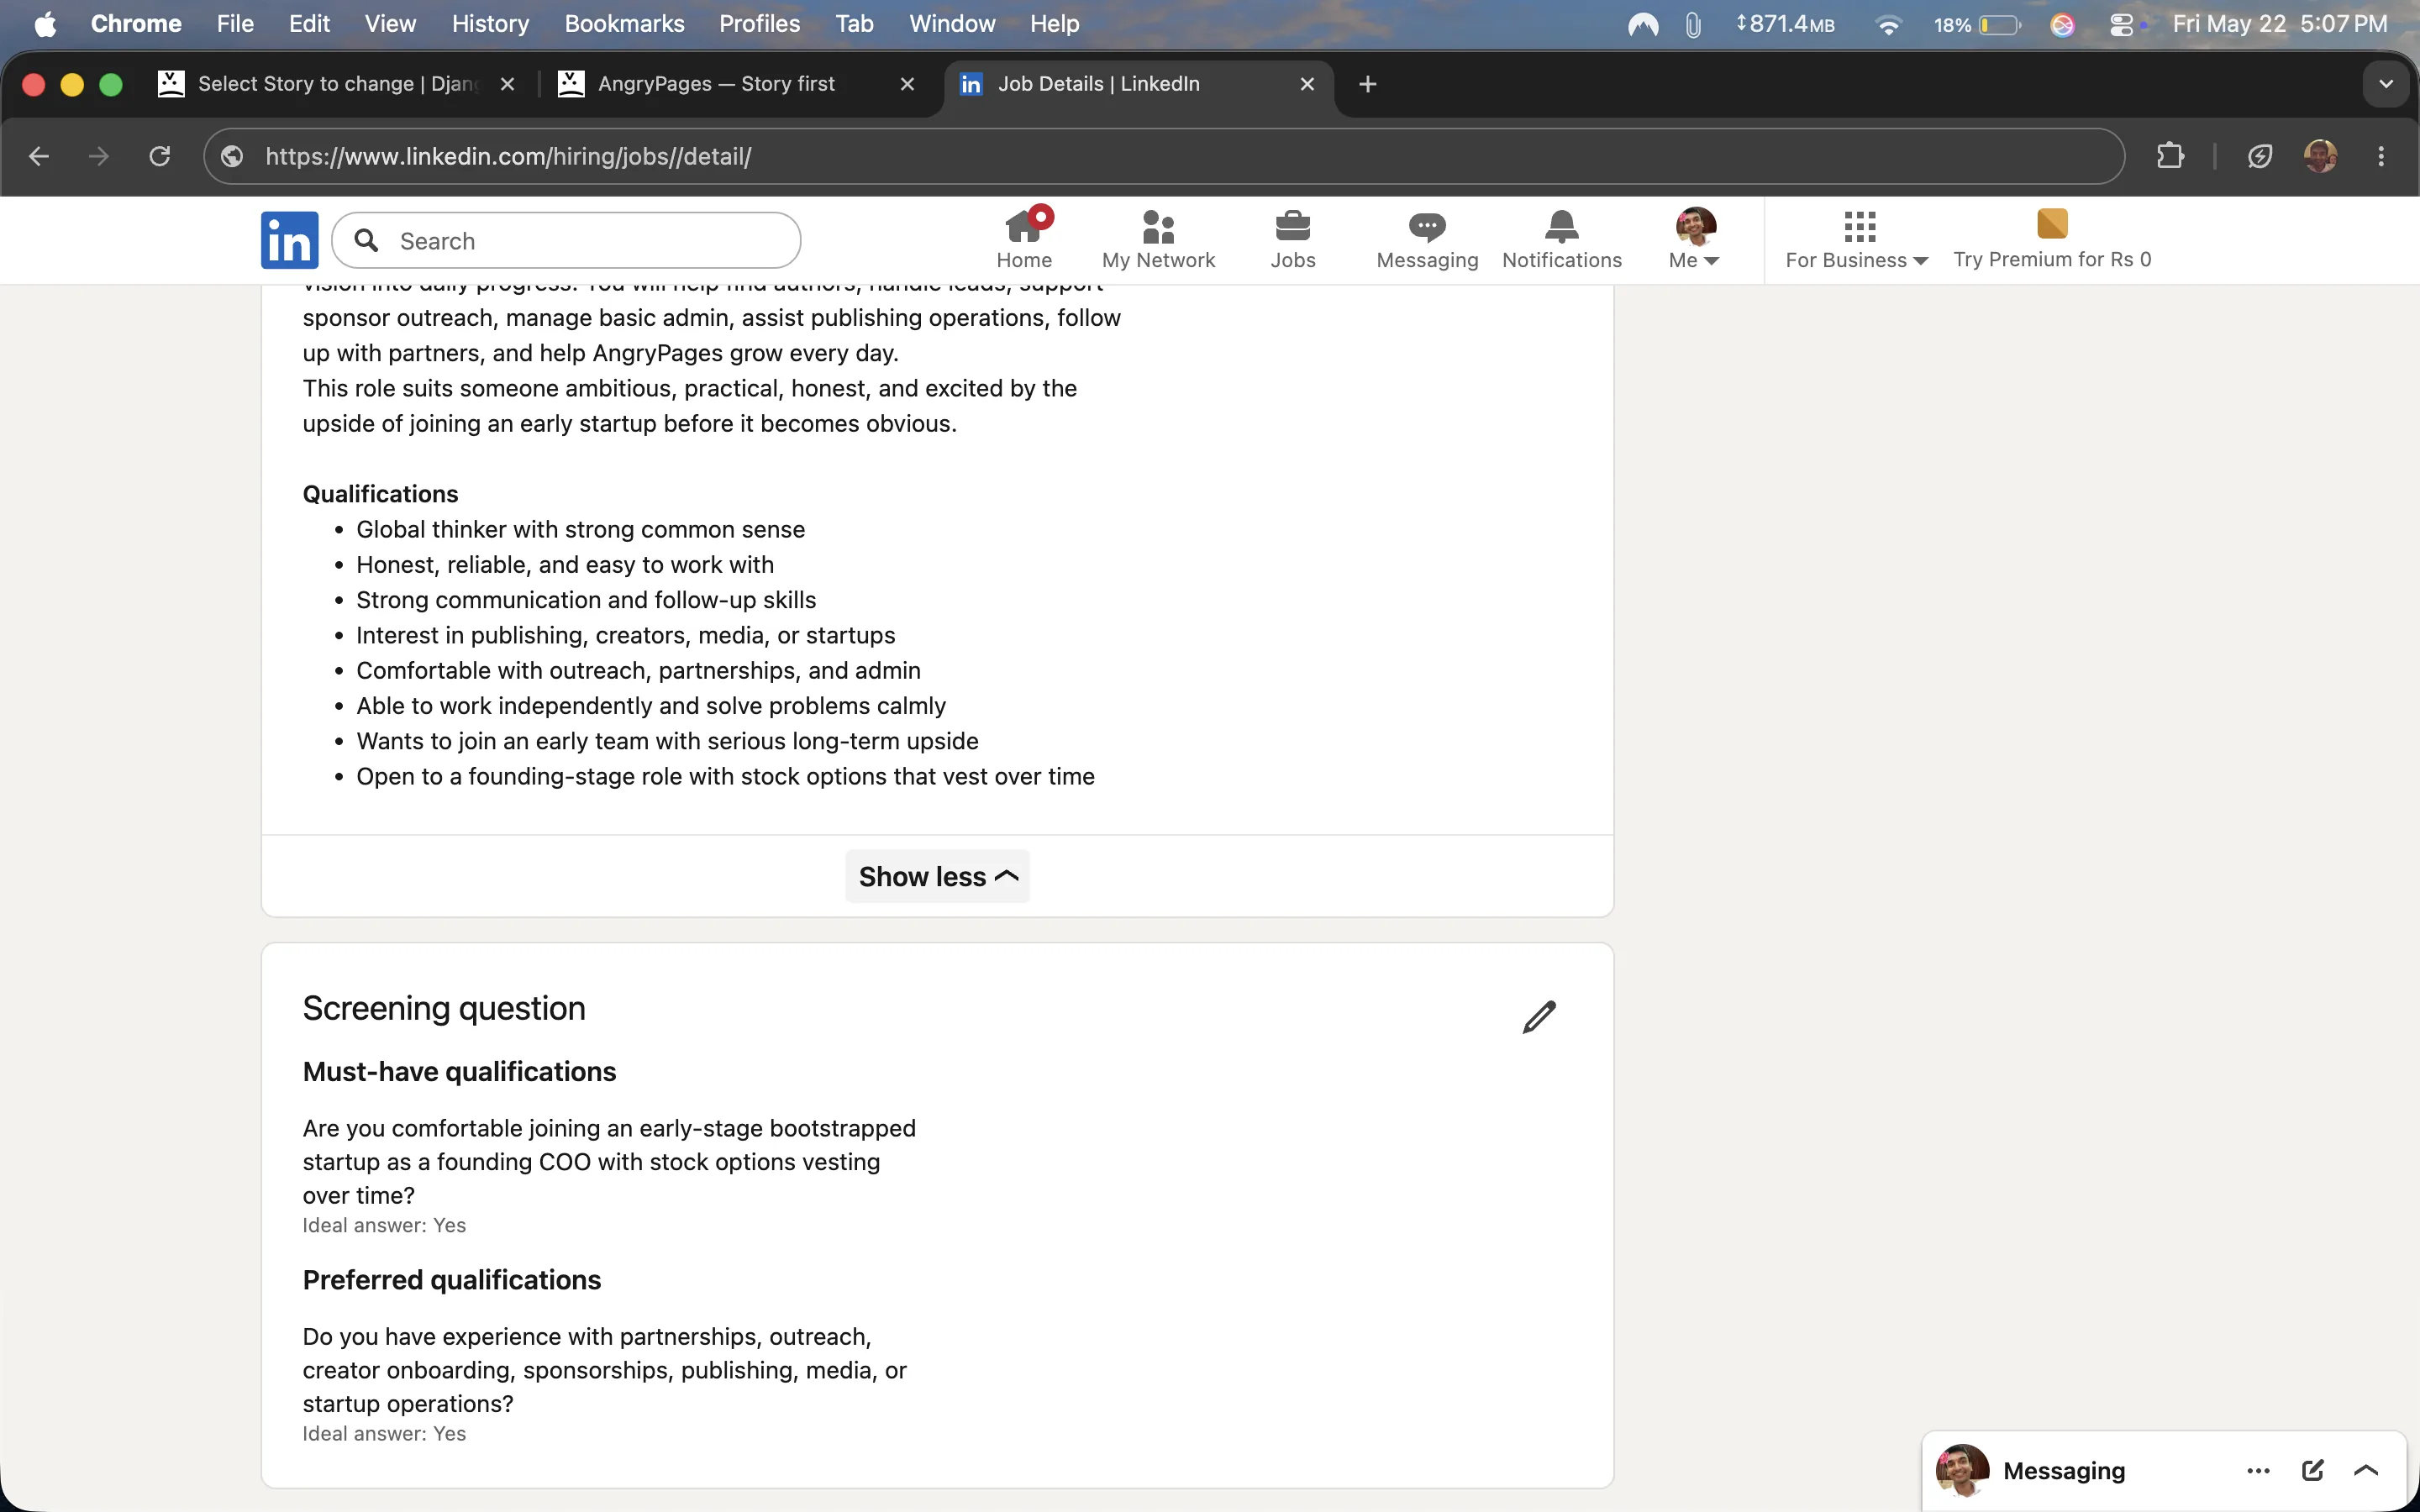
Task: Open the Help menu
Action: coord(1054,24)
